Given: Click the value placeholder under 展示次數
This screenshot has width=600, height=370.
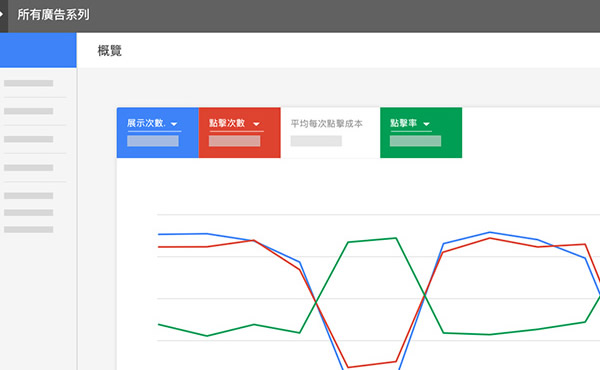Looking at the screenshot, I should tap(153, 141).
